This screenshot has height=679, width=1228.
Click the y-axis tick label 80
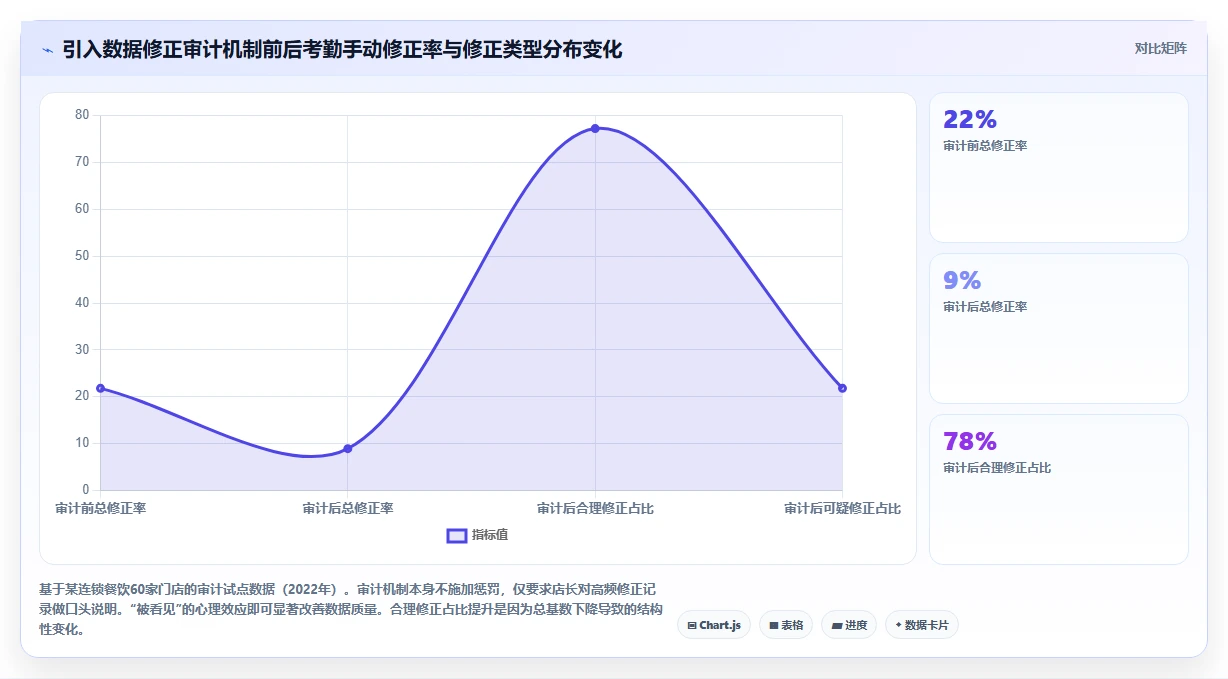point(82,115)
